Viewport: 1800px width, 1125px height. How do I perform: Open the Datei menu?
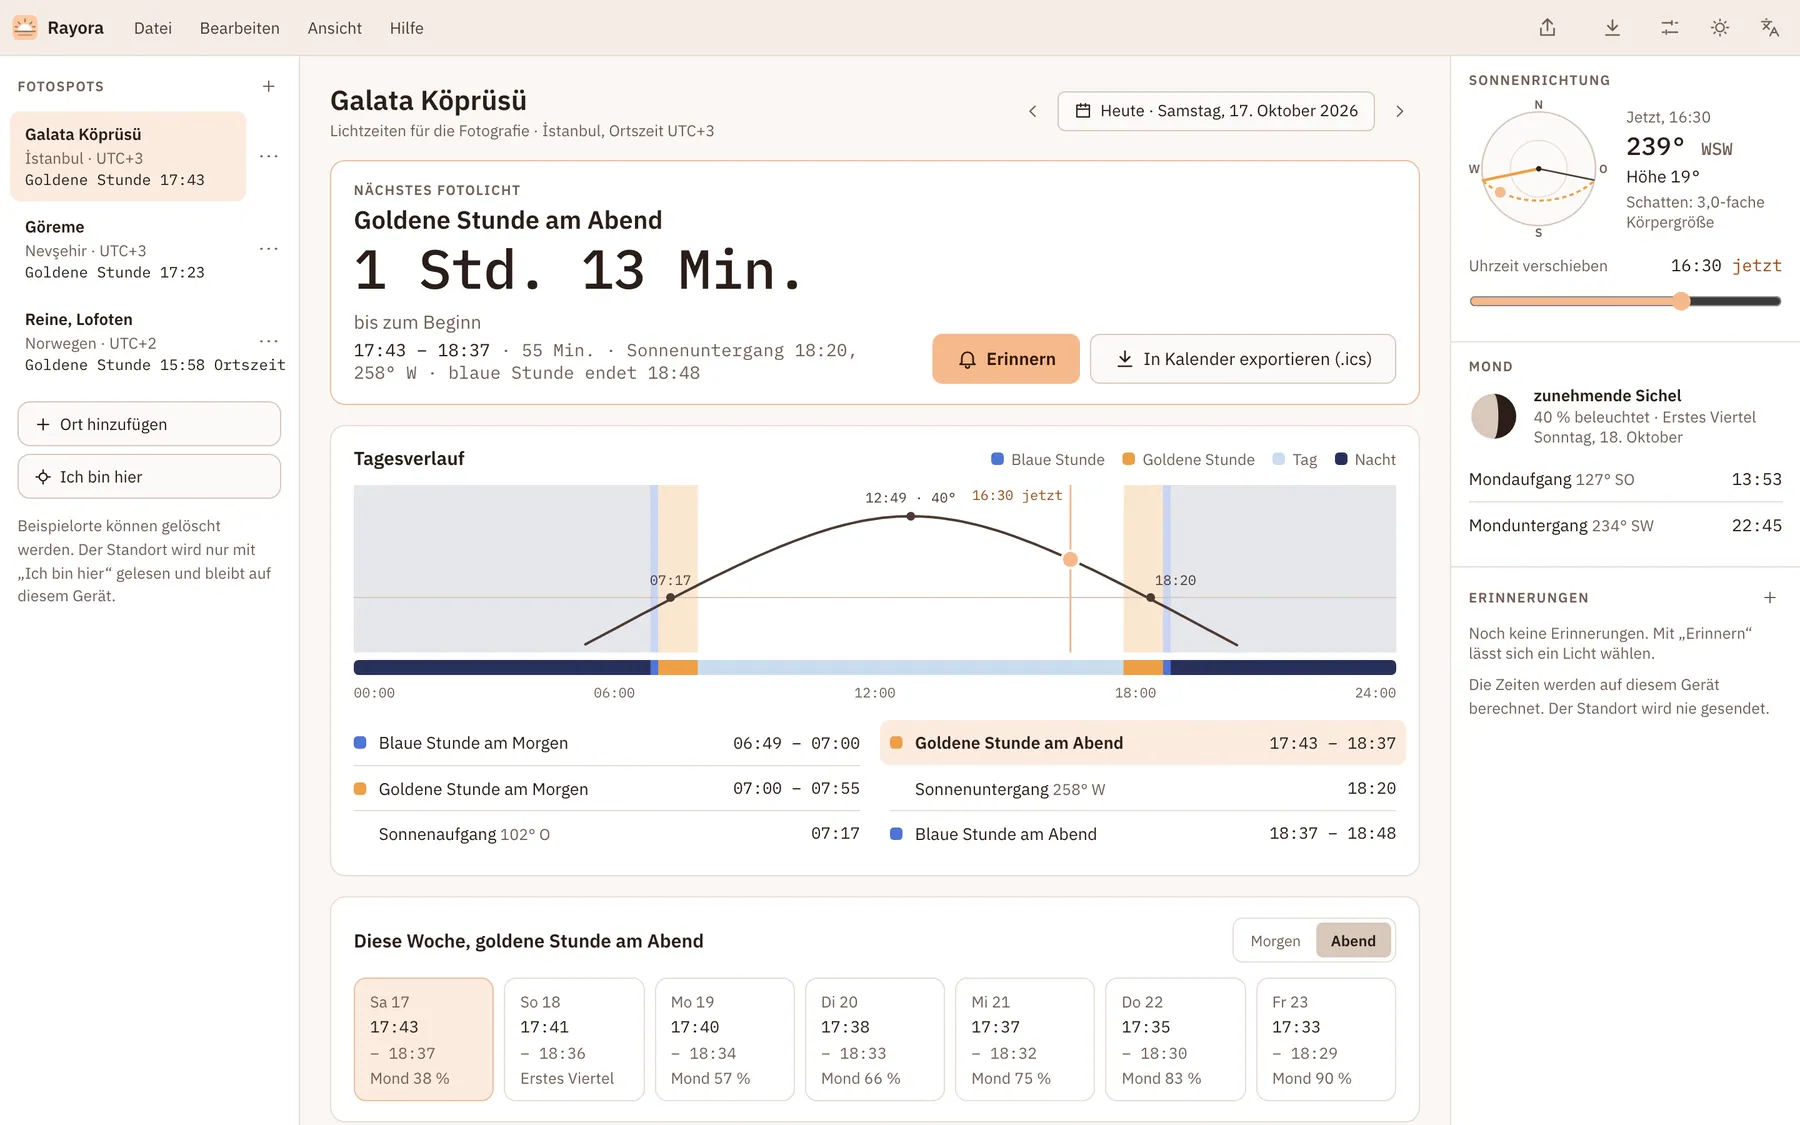[x=153, y=28]
